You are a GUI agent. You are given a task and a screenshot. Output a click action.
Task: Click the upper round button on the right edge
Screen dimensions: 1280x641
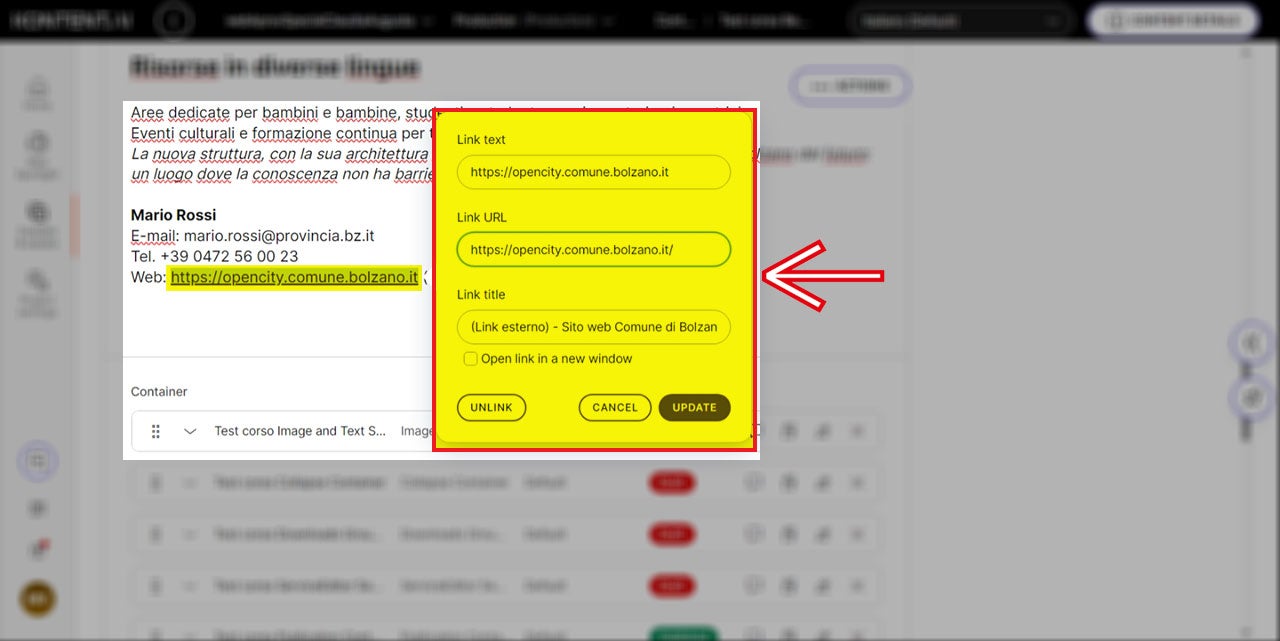click(x=1251, y=344)
